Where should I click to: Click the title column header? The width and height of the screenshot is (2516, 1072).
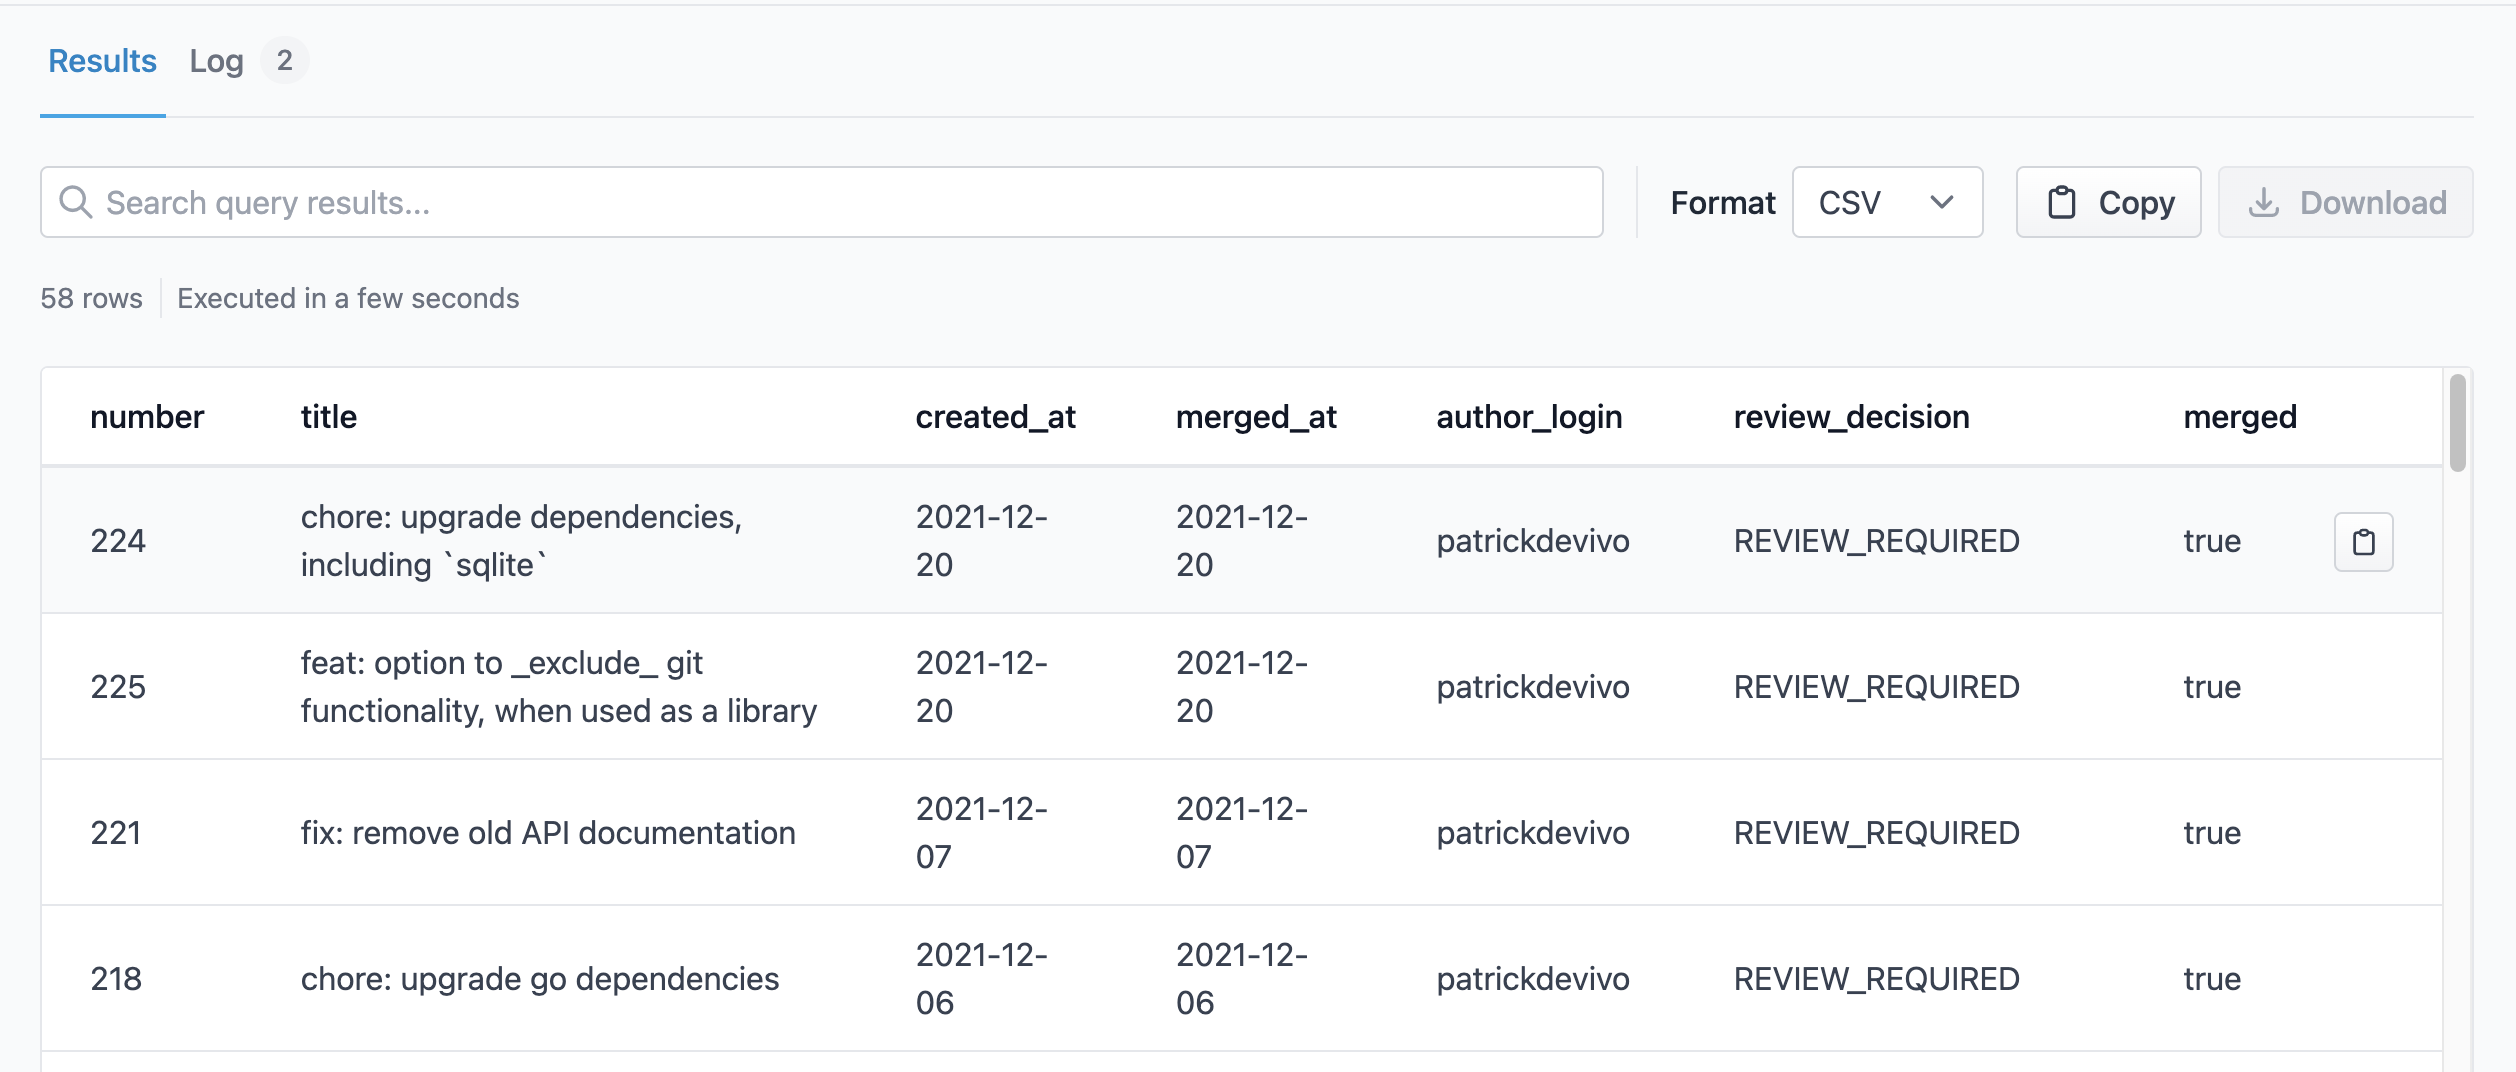pos(329,417)
